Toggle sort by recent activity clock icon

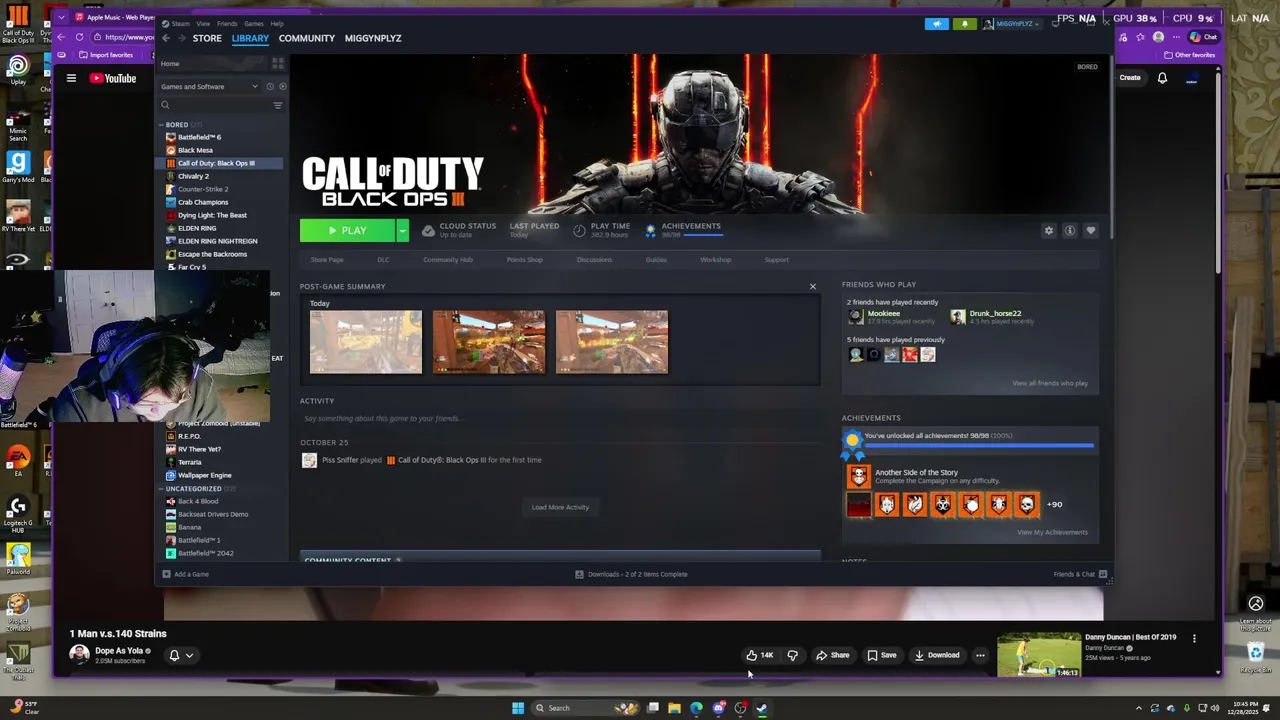(x=269, y=86)
